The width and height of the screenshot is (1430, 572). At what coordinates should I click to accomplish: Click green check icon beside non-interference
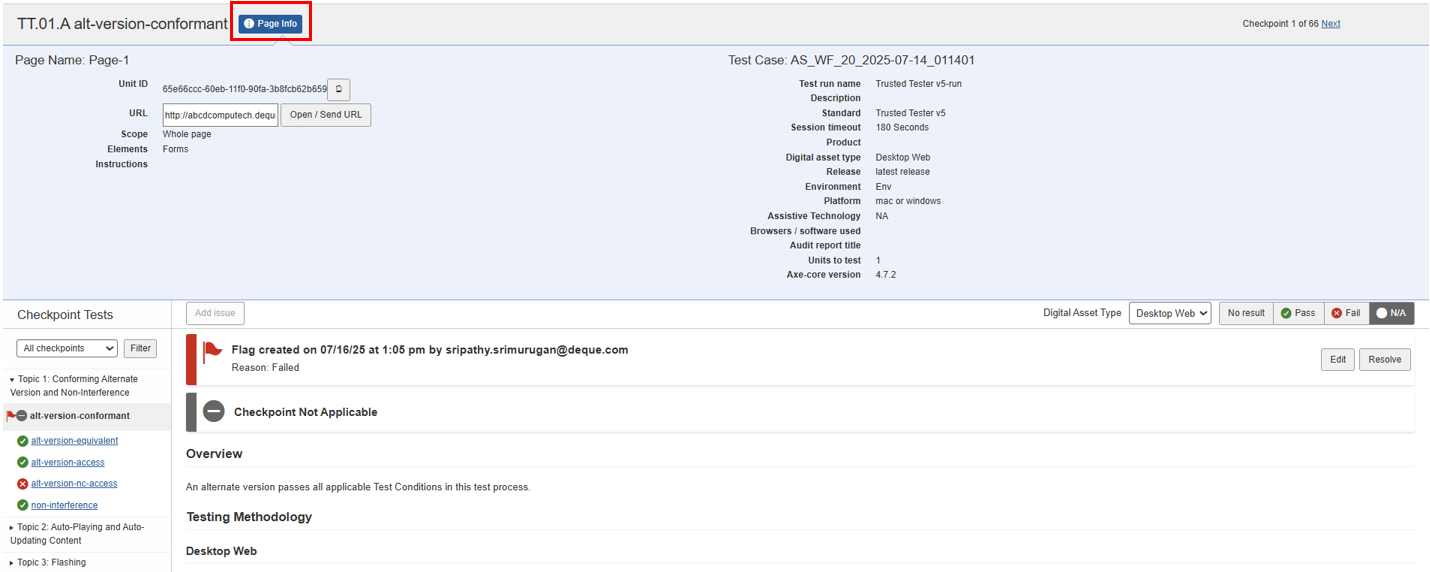tap(23, 505)
